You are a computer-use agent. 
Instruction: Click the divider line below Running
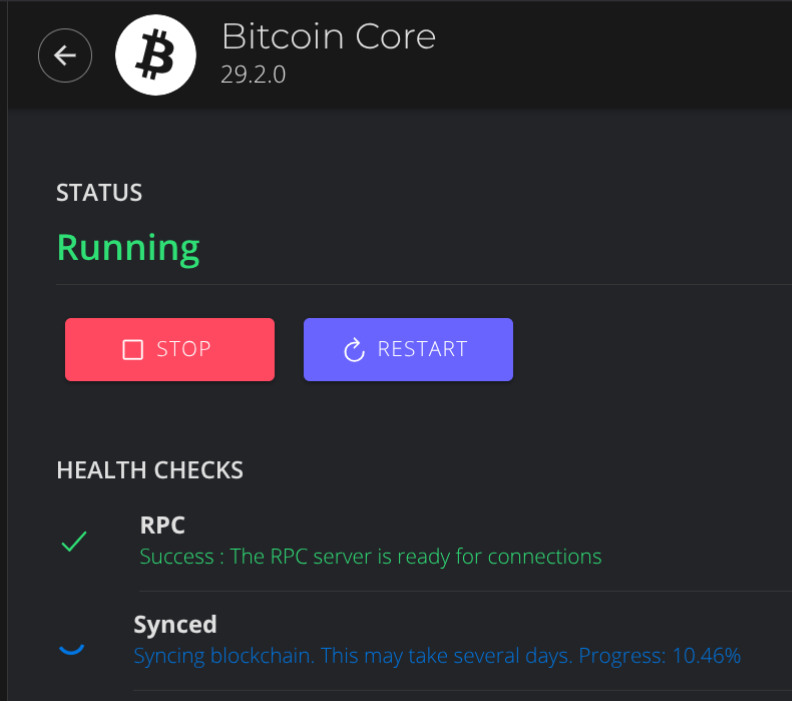pyautogui.click(x=420, y=285)
